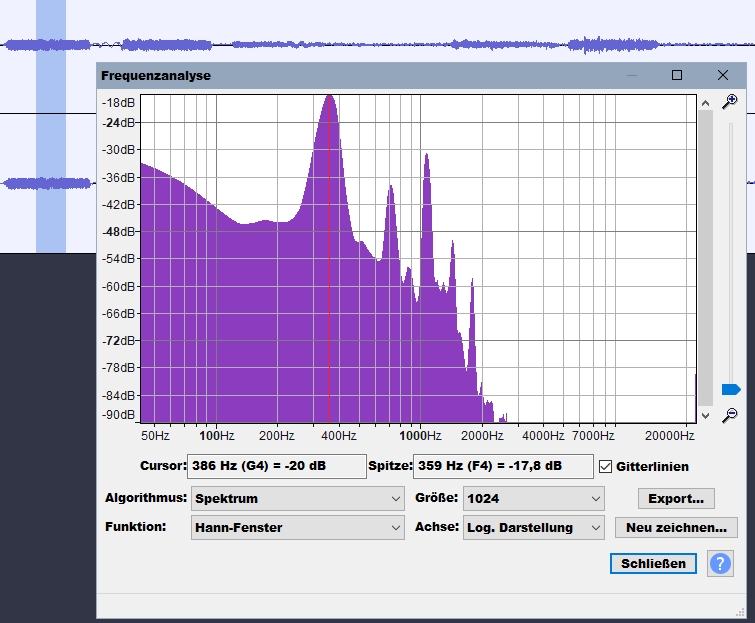
Task: Click the zoom-out magnifier icon
Action: click(x=730, y=415)
